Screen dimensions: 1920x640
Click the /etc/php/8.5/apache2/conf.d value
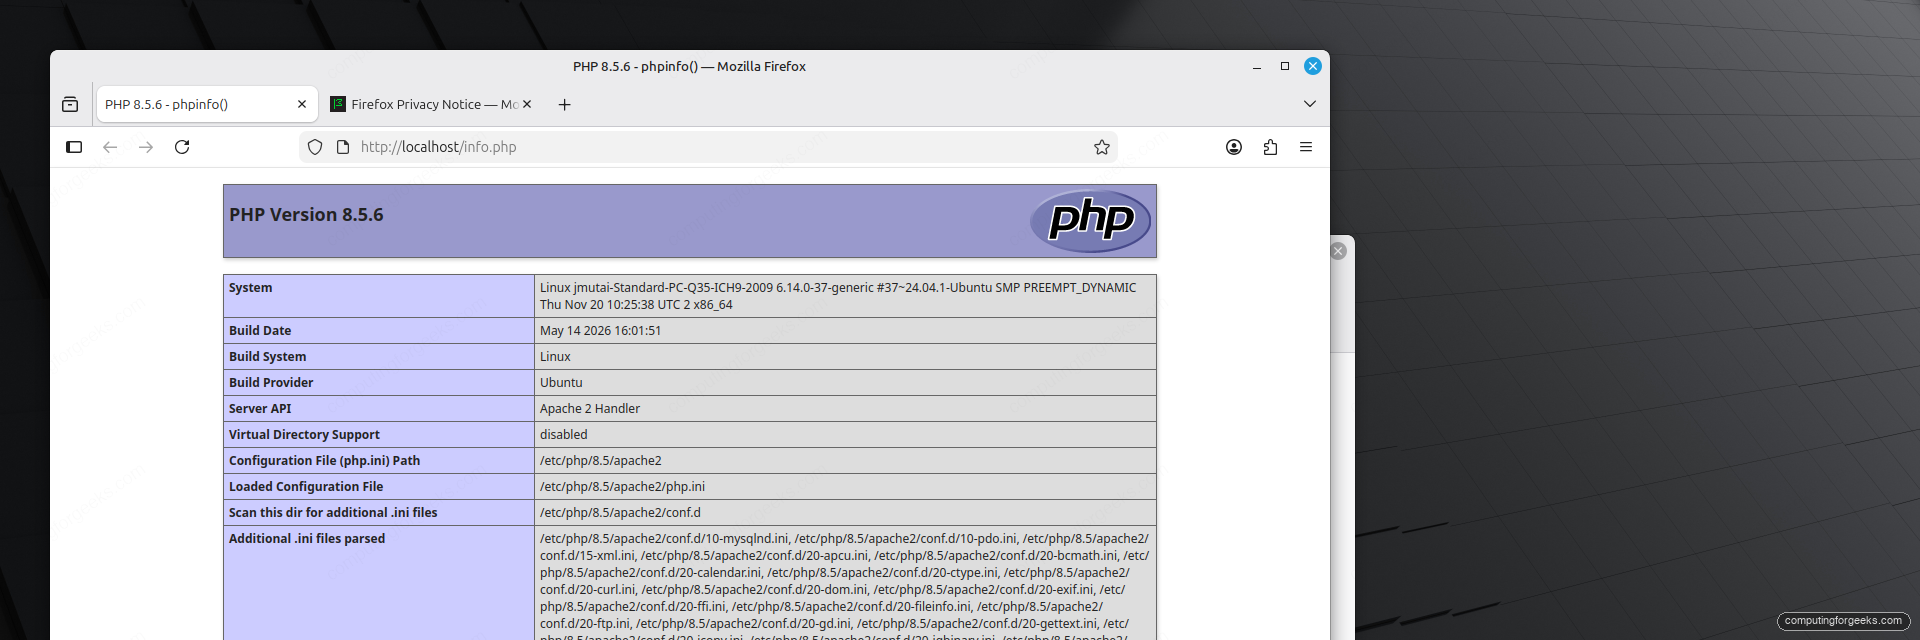pyautogui.click(x=620, y=513)
